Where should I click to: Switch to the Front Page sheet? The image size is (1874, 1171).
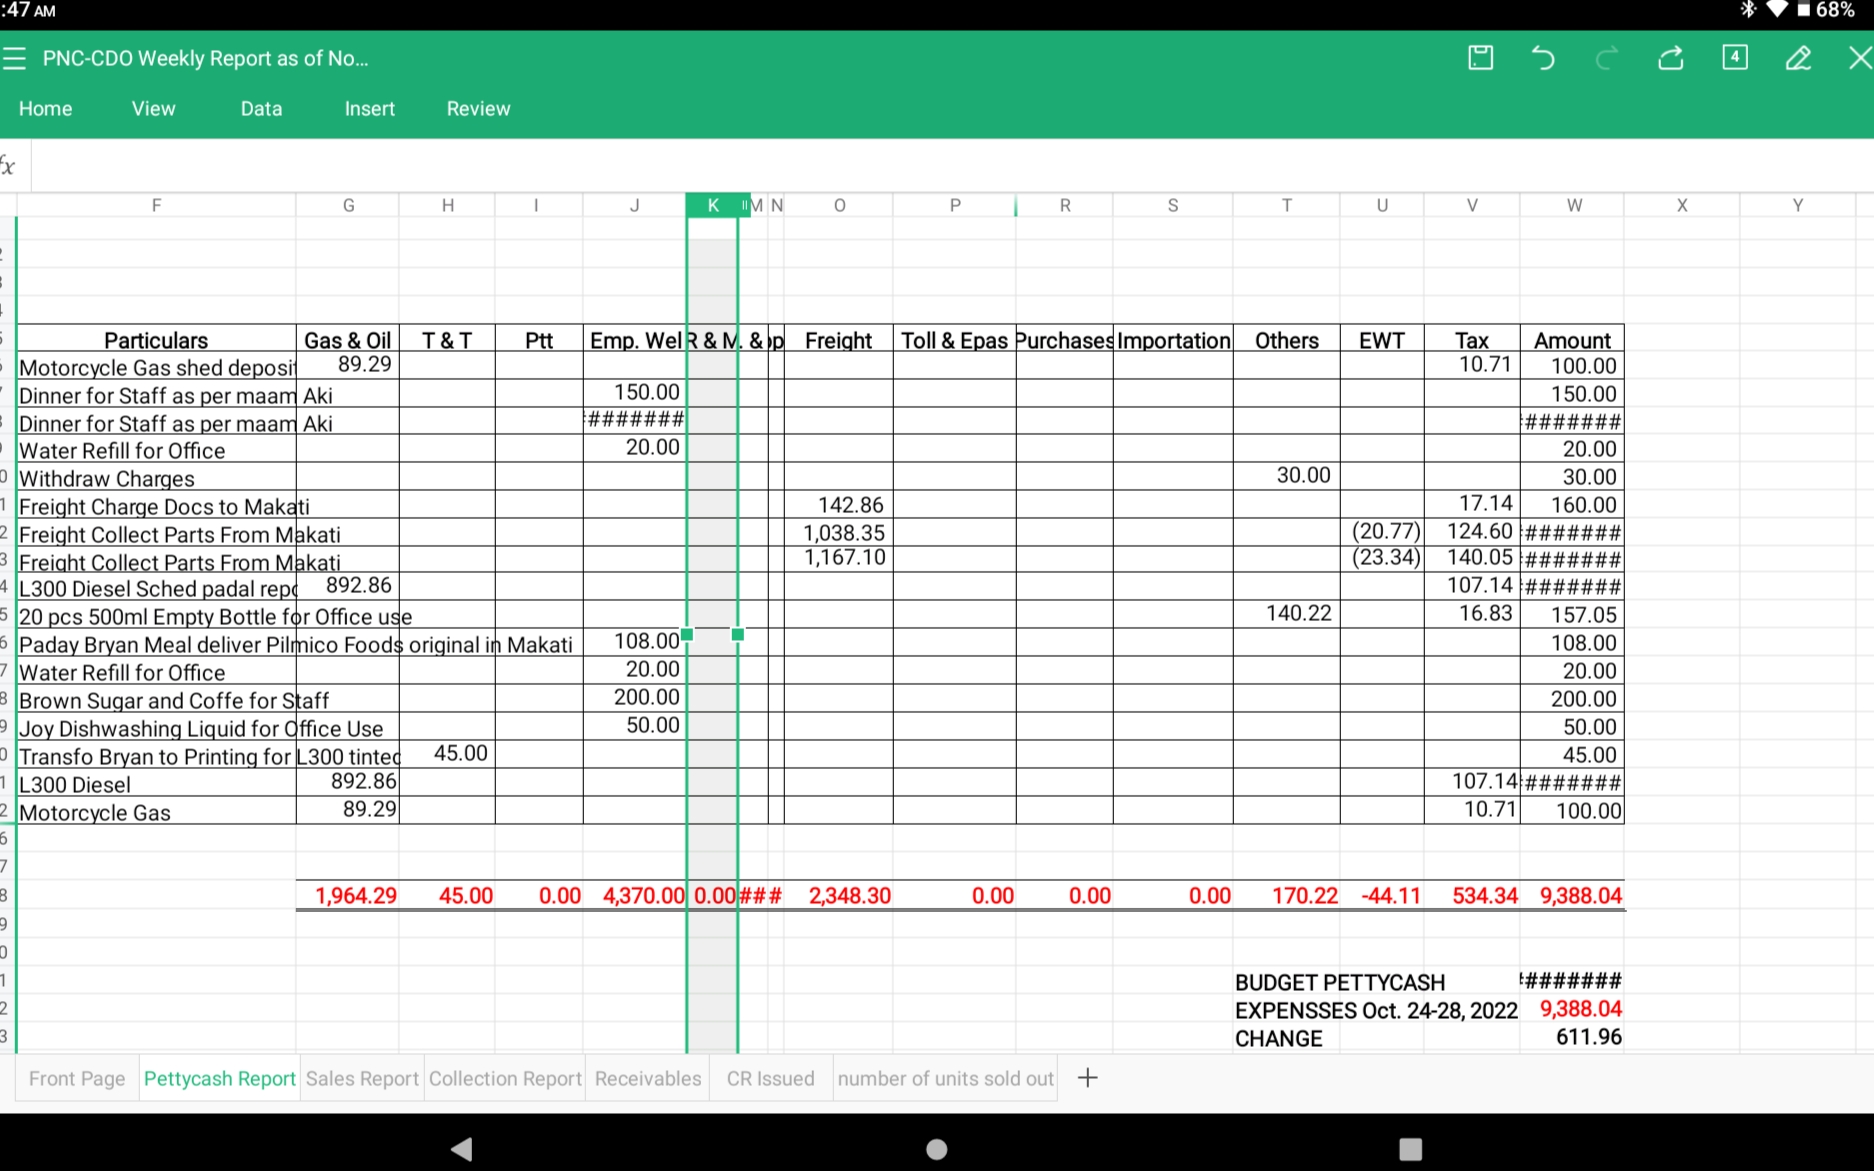(77, 1079)
